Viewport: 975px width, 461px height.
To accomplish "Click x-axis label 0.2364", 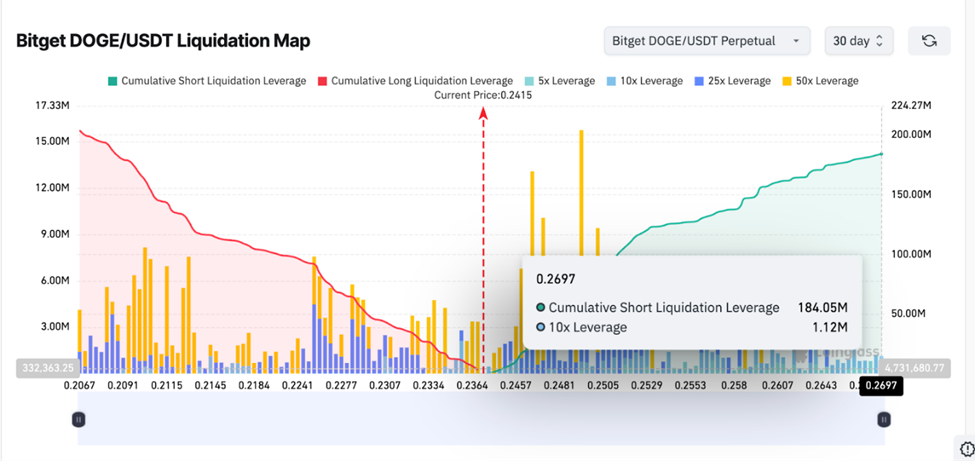I will pos(473,386).
